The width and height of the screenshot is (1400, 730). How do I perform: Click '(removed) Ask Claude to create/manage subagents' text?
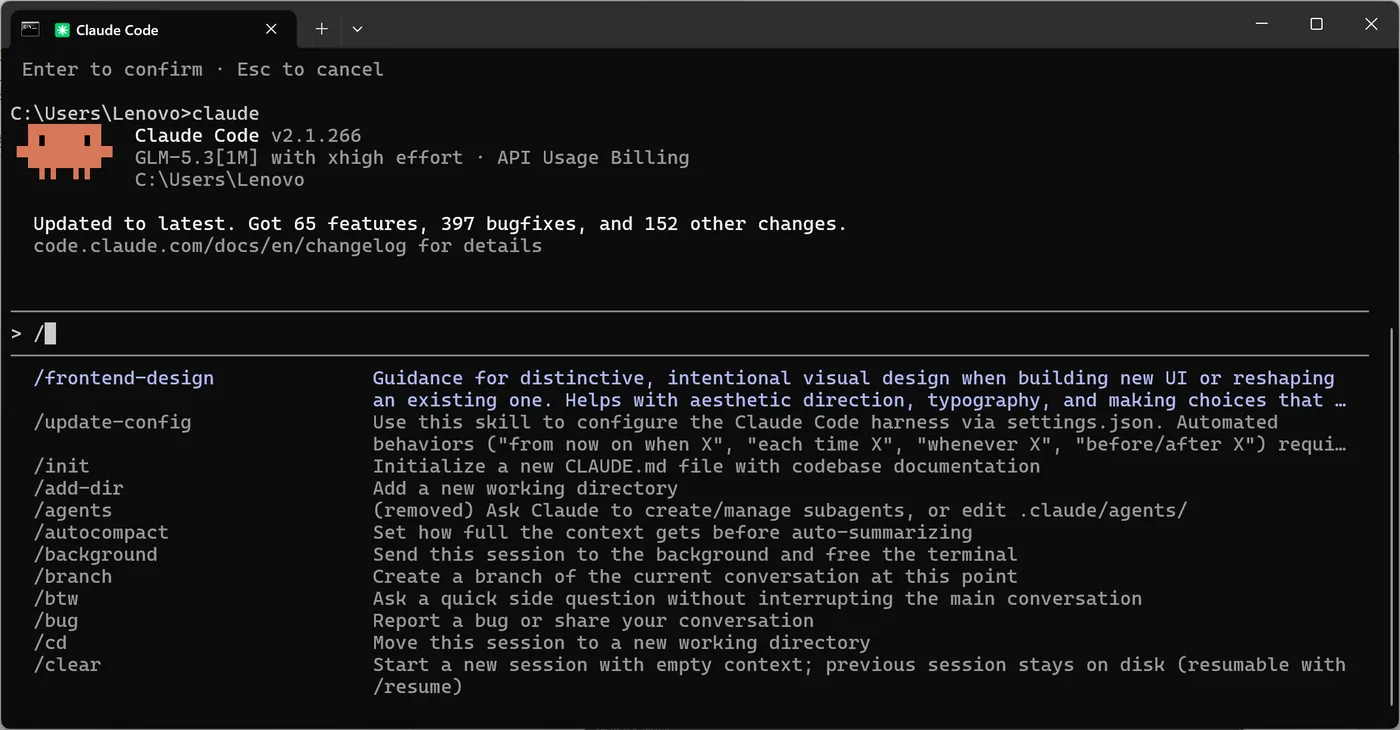(x=780, y=510)
